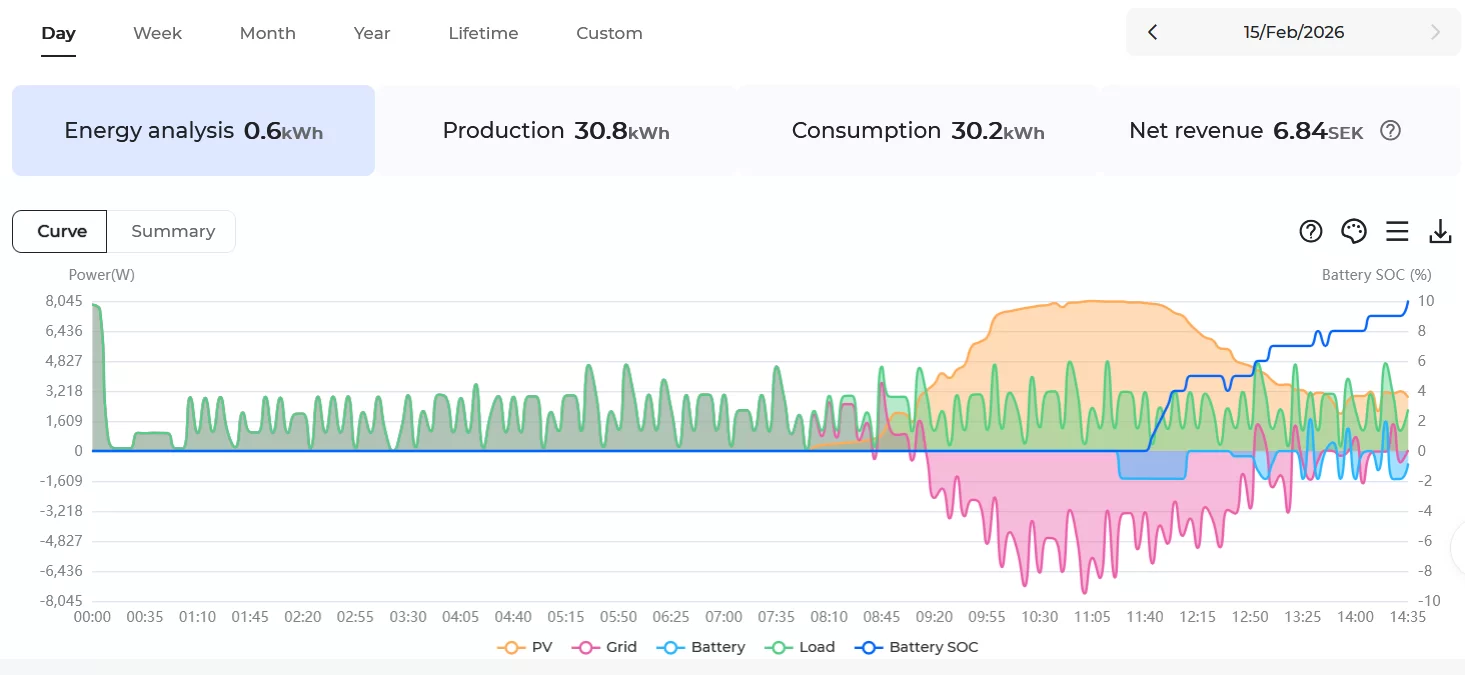Select the Lifetime time range tab
Screen dimensions: 1465x675
coord(483,33)
